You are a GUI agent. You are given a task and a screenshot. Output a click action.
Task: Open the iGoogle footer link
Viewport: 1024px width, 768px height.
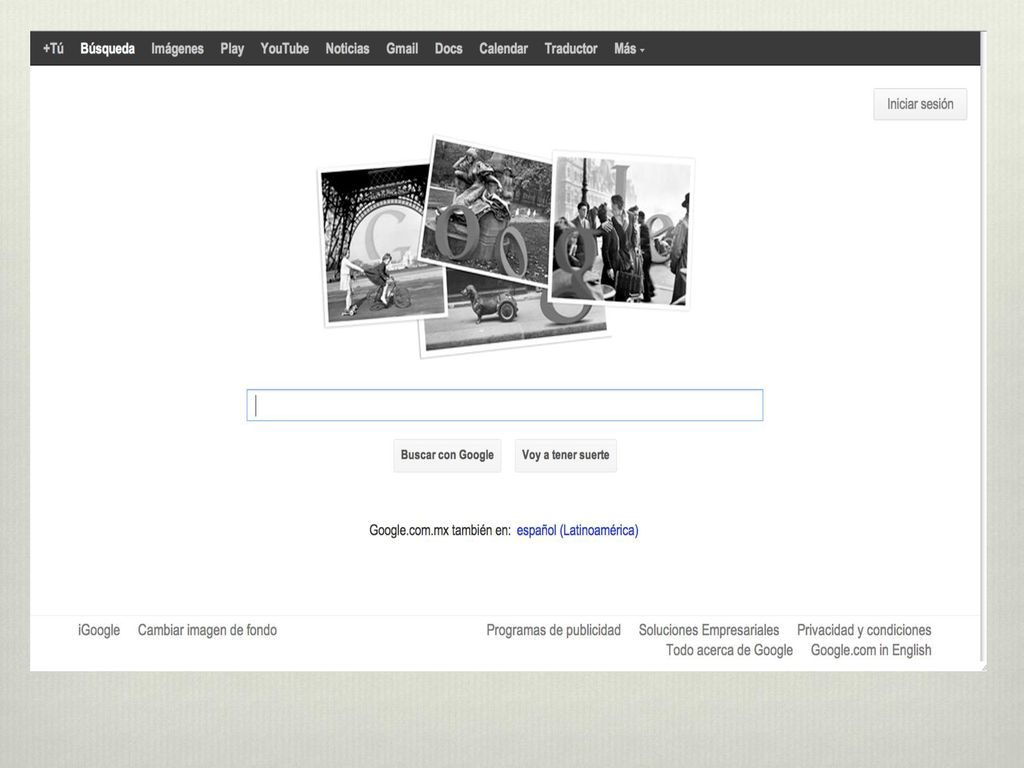point(99,630)
